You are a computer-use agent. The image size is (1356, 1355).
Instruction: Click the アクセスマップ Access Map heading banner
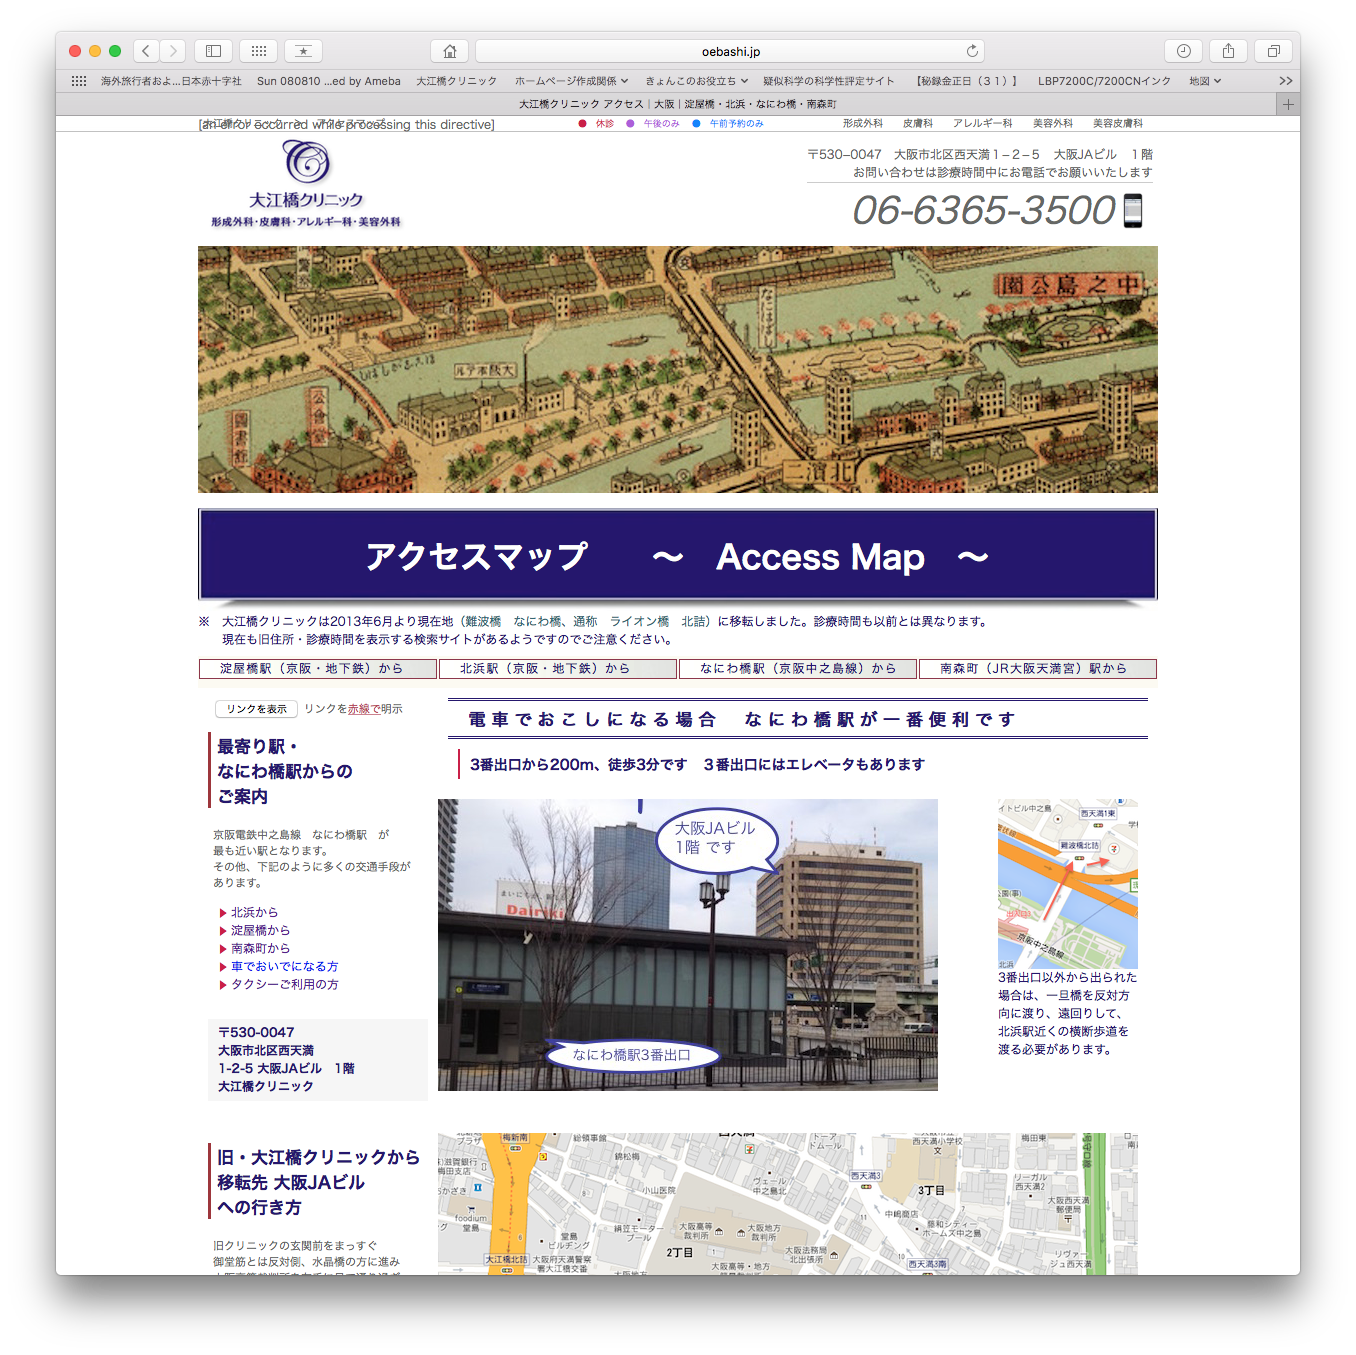click(678, 555)
